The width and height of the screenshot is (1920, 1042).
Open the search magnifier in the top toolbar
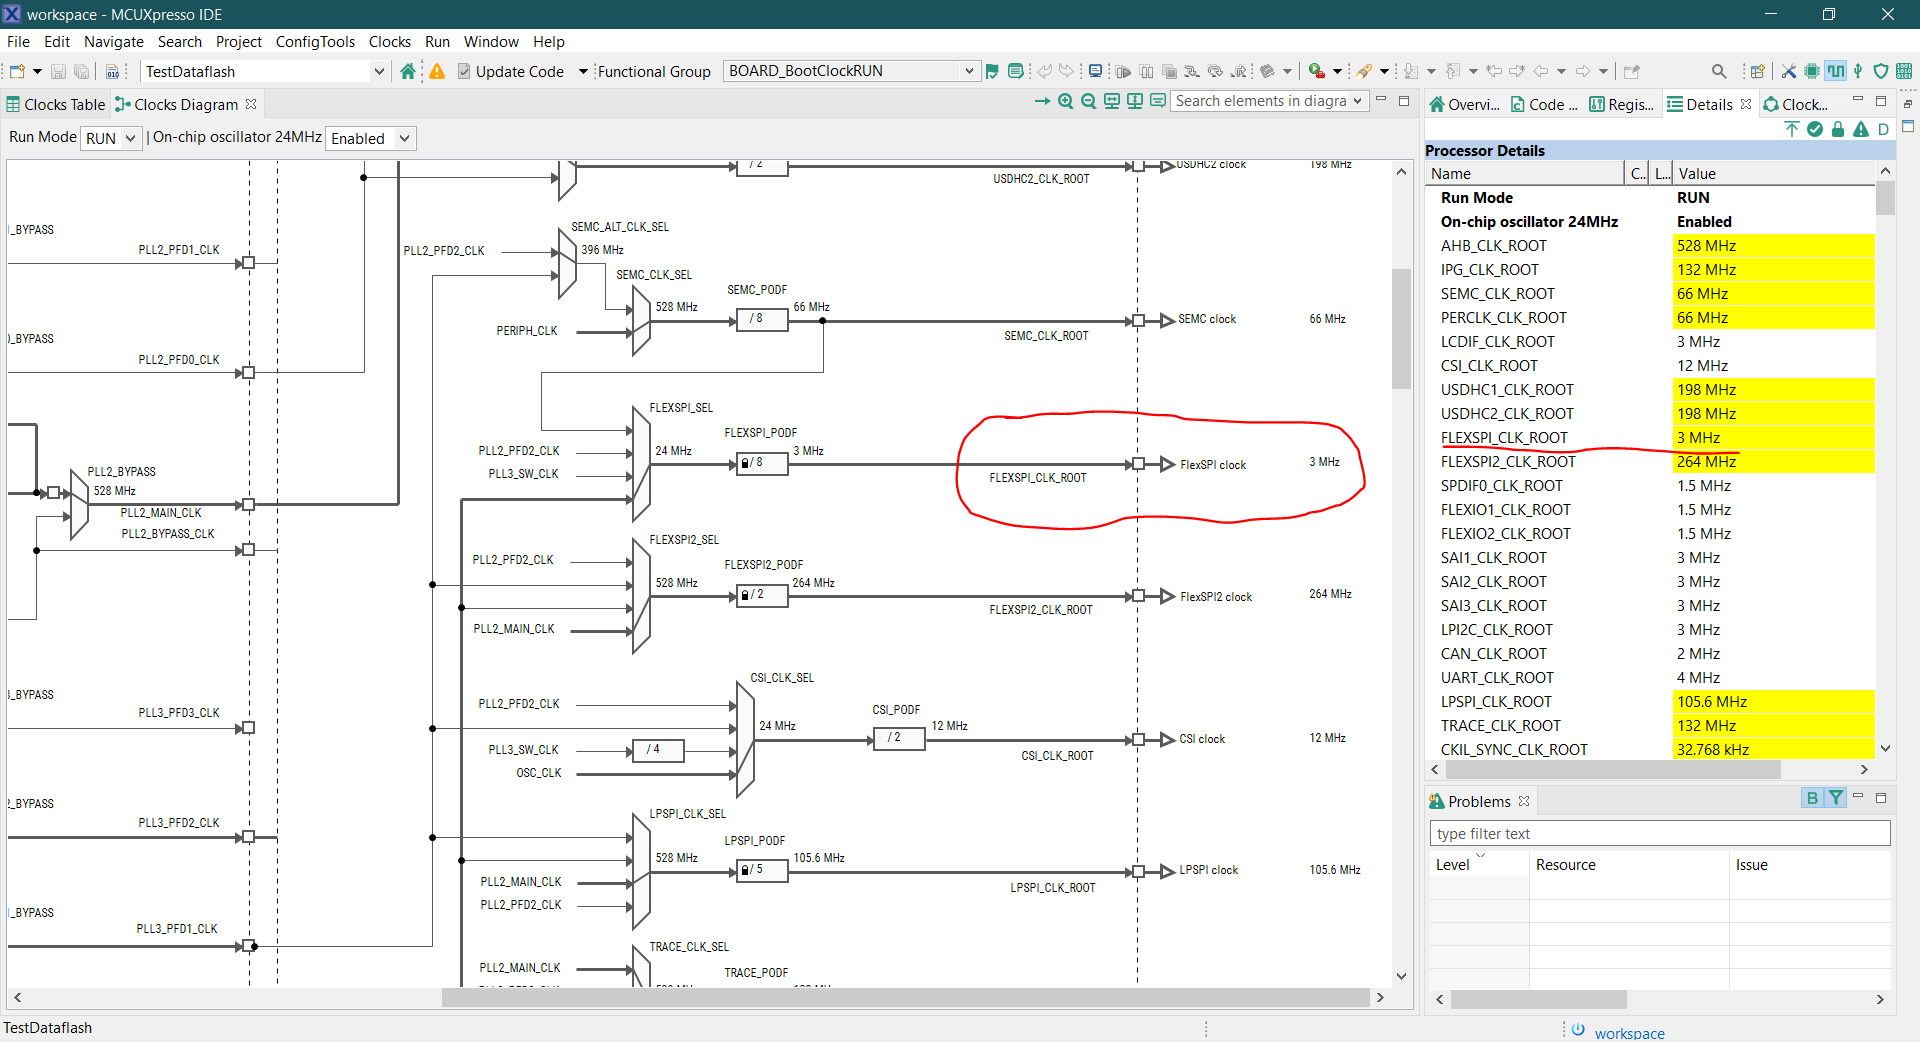coord(1720,71)
